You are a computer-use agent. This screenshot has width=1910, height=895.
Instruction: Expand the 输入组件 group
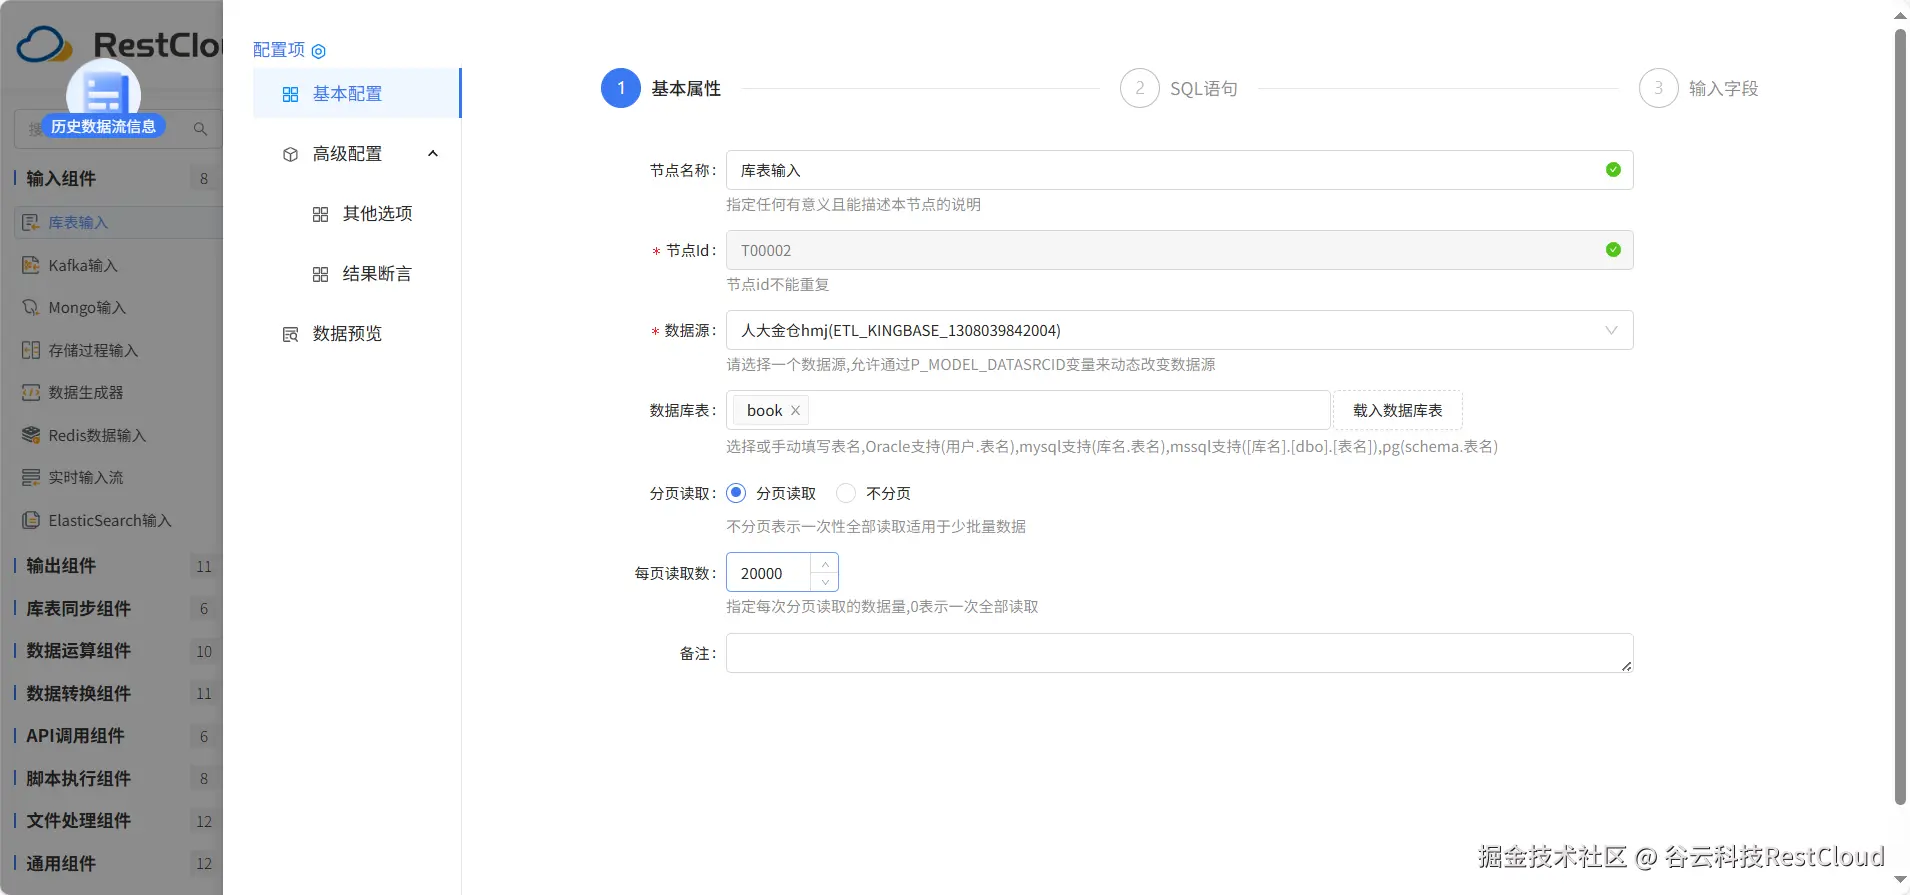[112, 178]
